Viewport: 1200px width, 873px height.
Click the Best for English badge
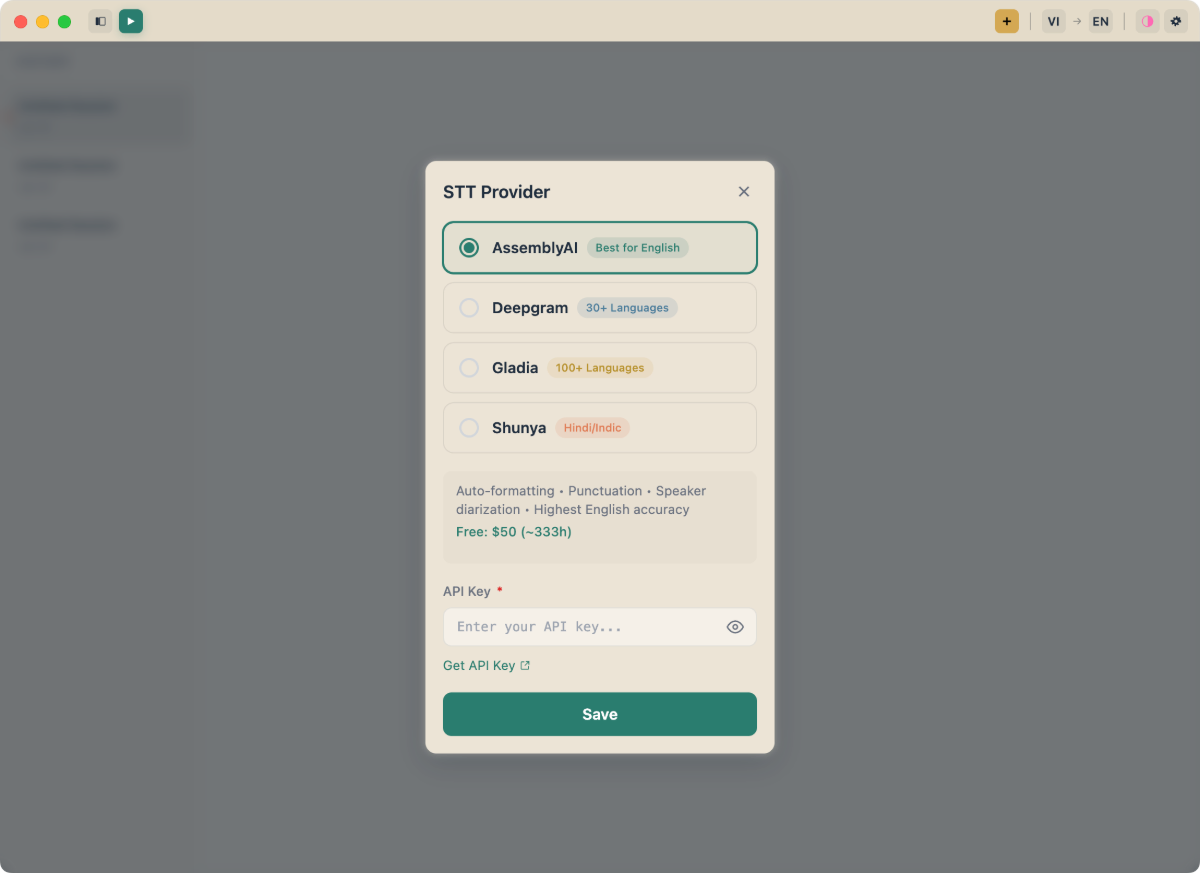[637, 247]
